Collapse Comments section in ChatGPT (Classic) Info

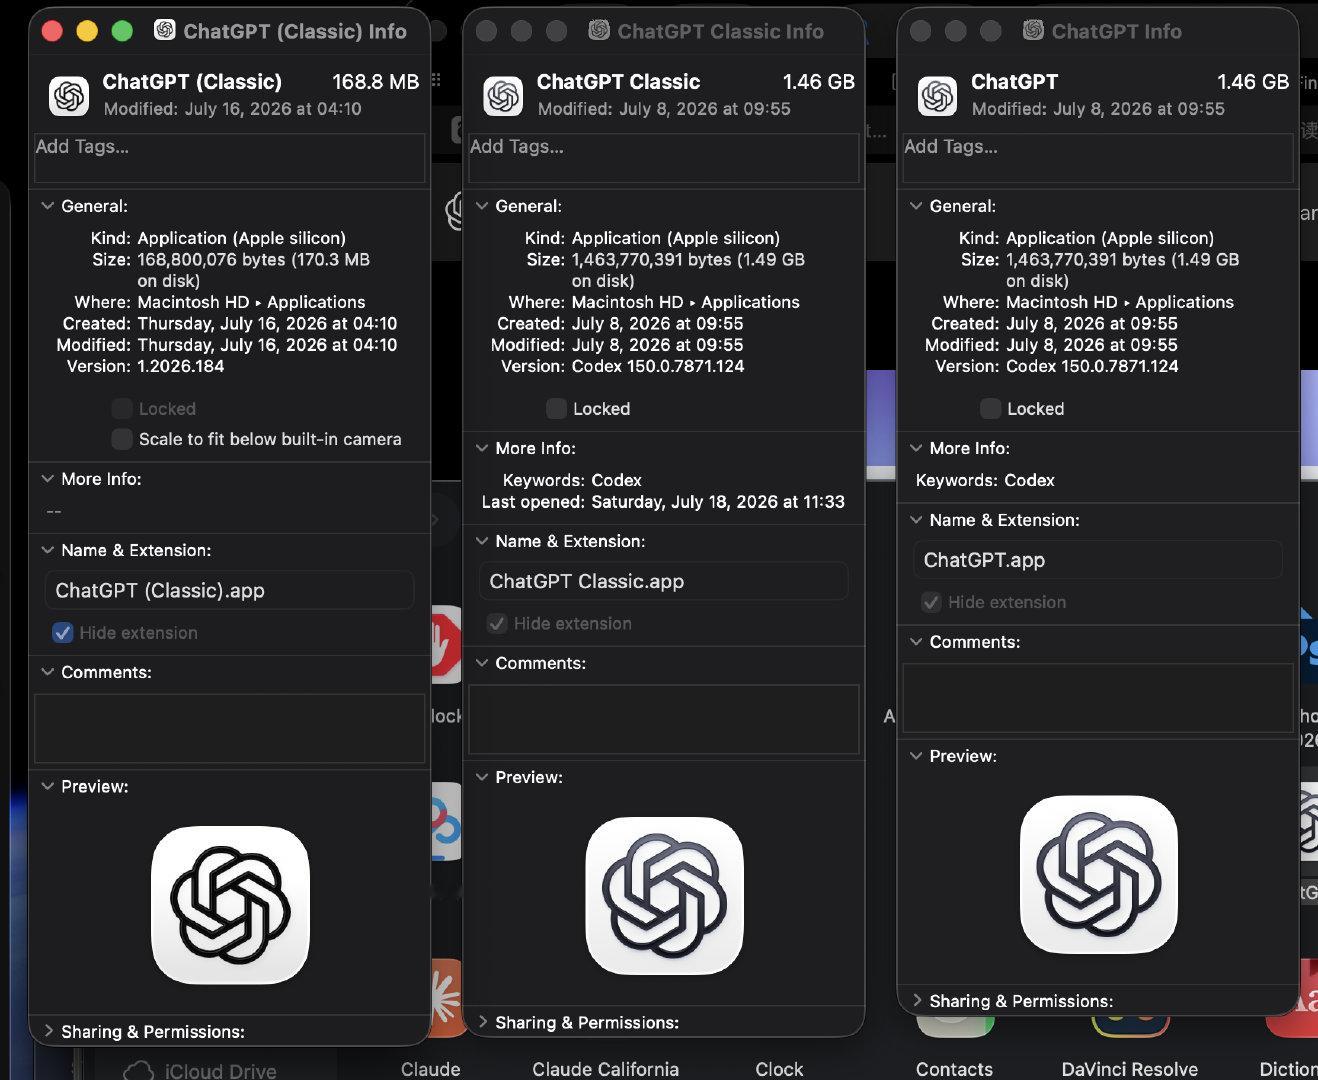point(47,672)
